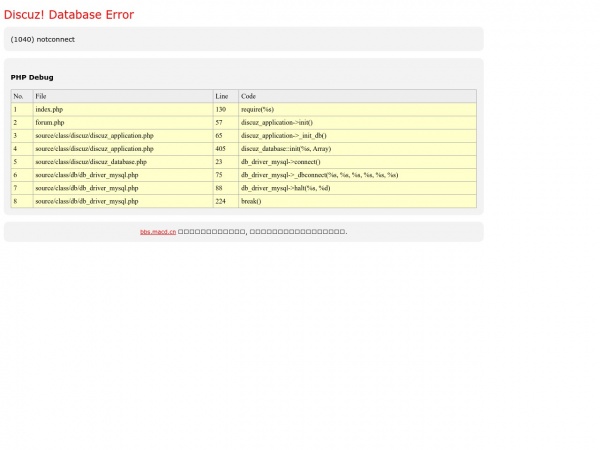Click row number 6 cell

22,175
